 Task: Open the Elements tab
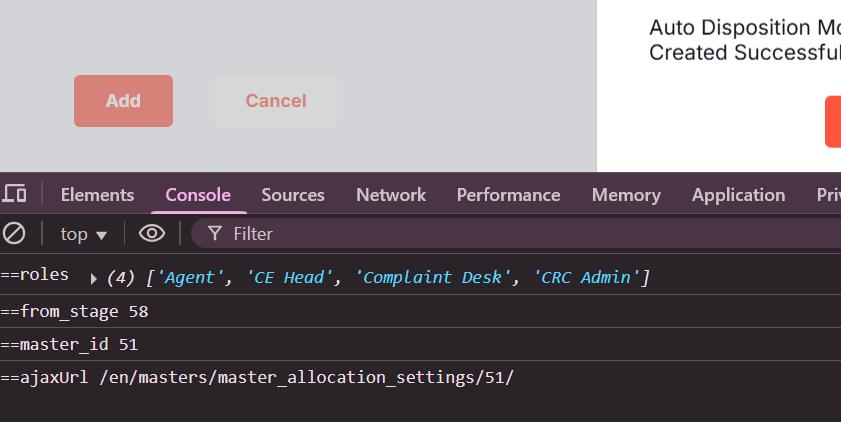(97, 195)
